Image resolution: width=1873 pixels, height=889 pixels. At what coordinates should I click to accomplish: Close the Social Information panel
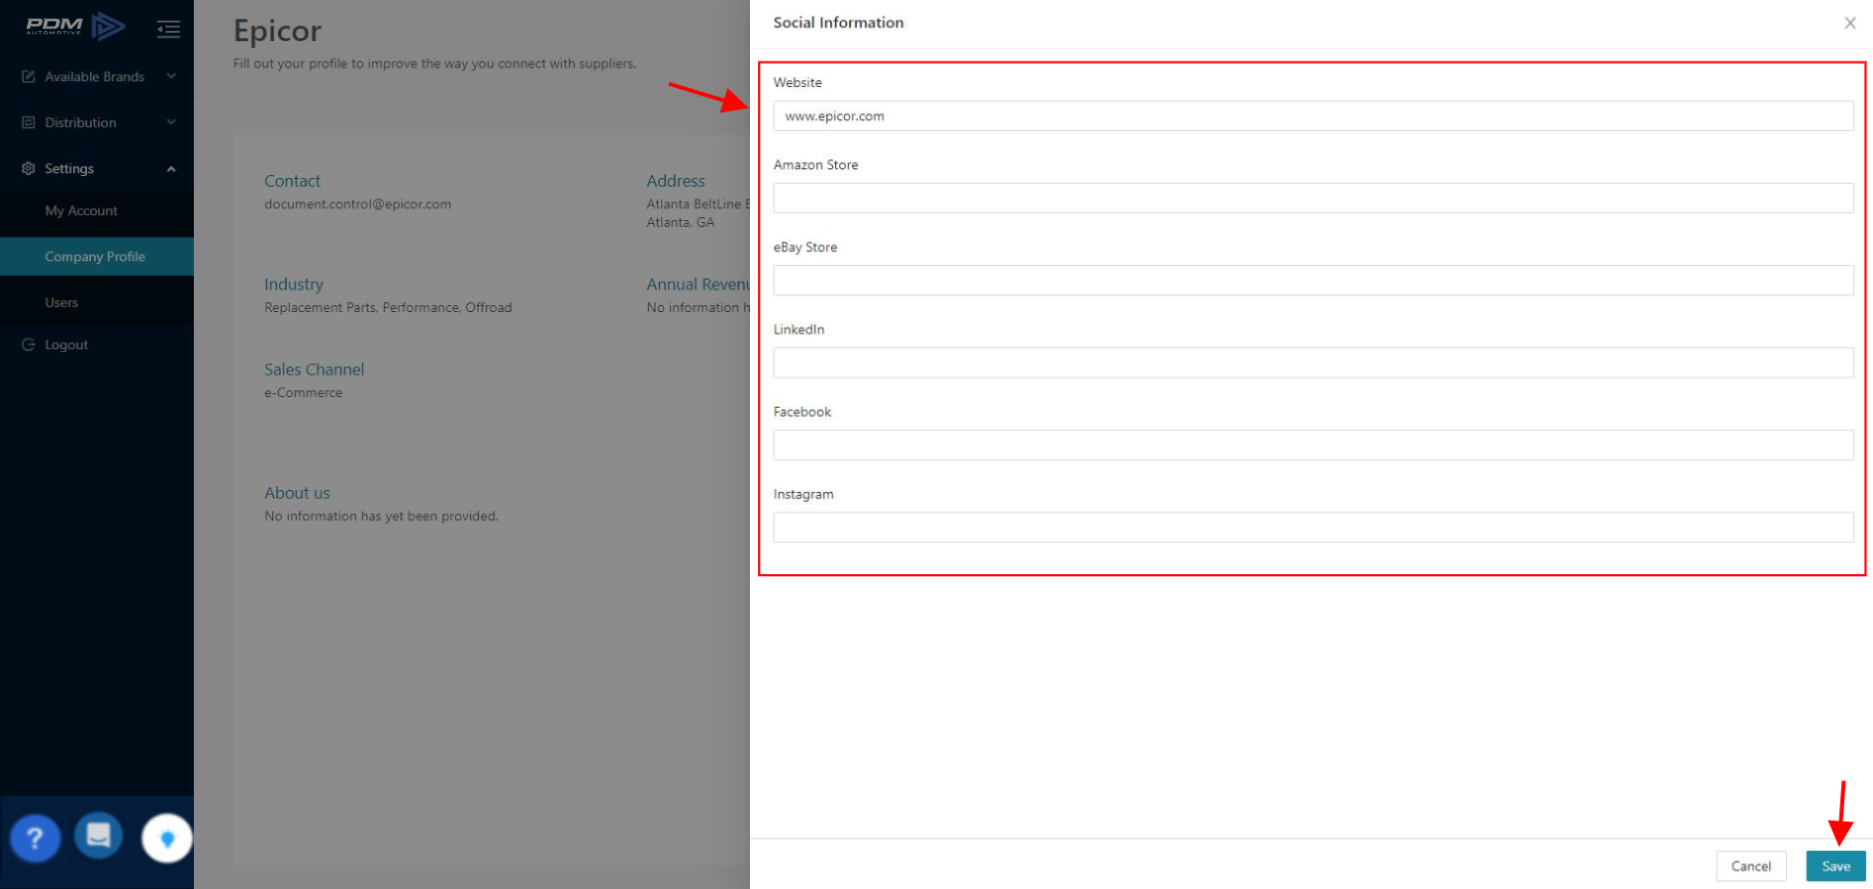pyautogui.click(x=1850, y=23)
